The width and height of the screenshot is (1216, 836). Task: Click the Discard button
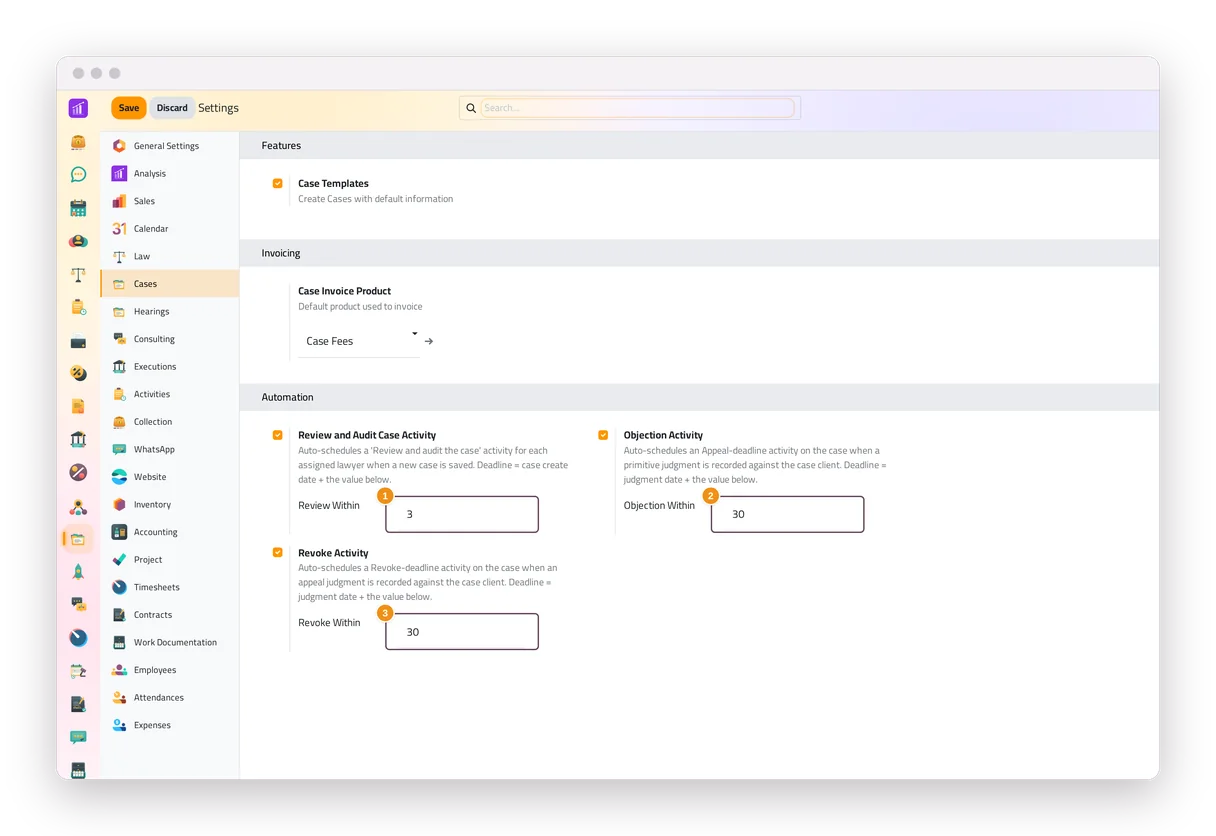pyautogui.click(x=172, y=108)
